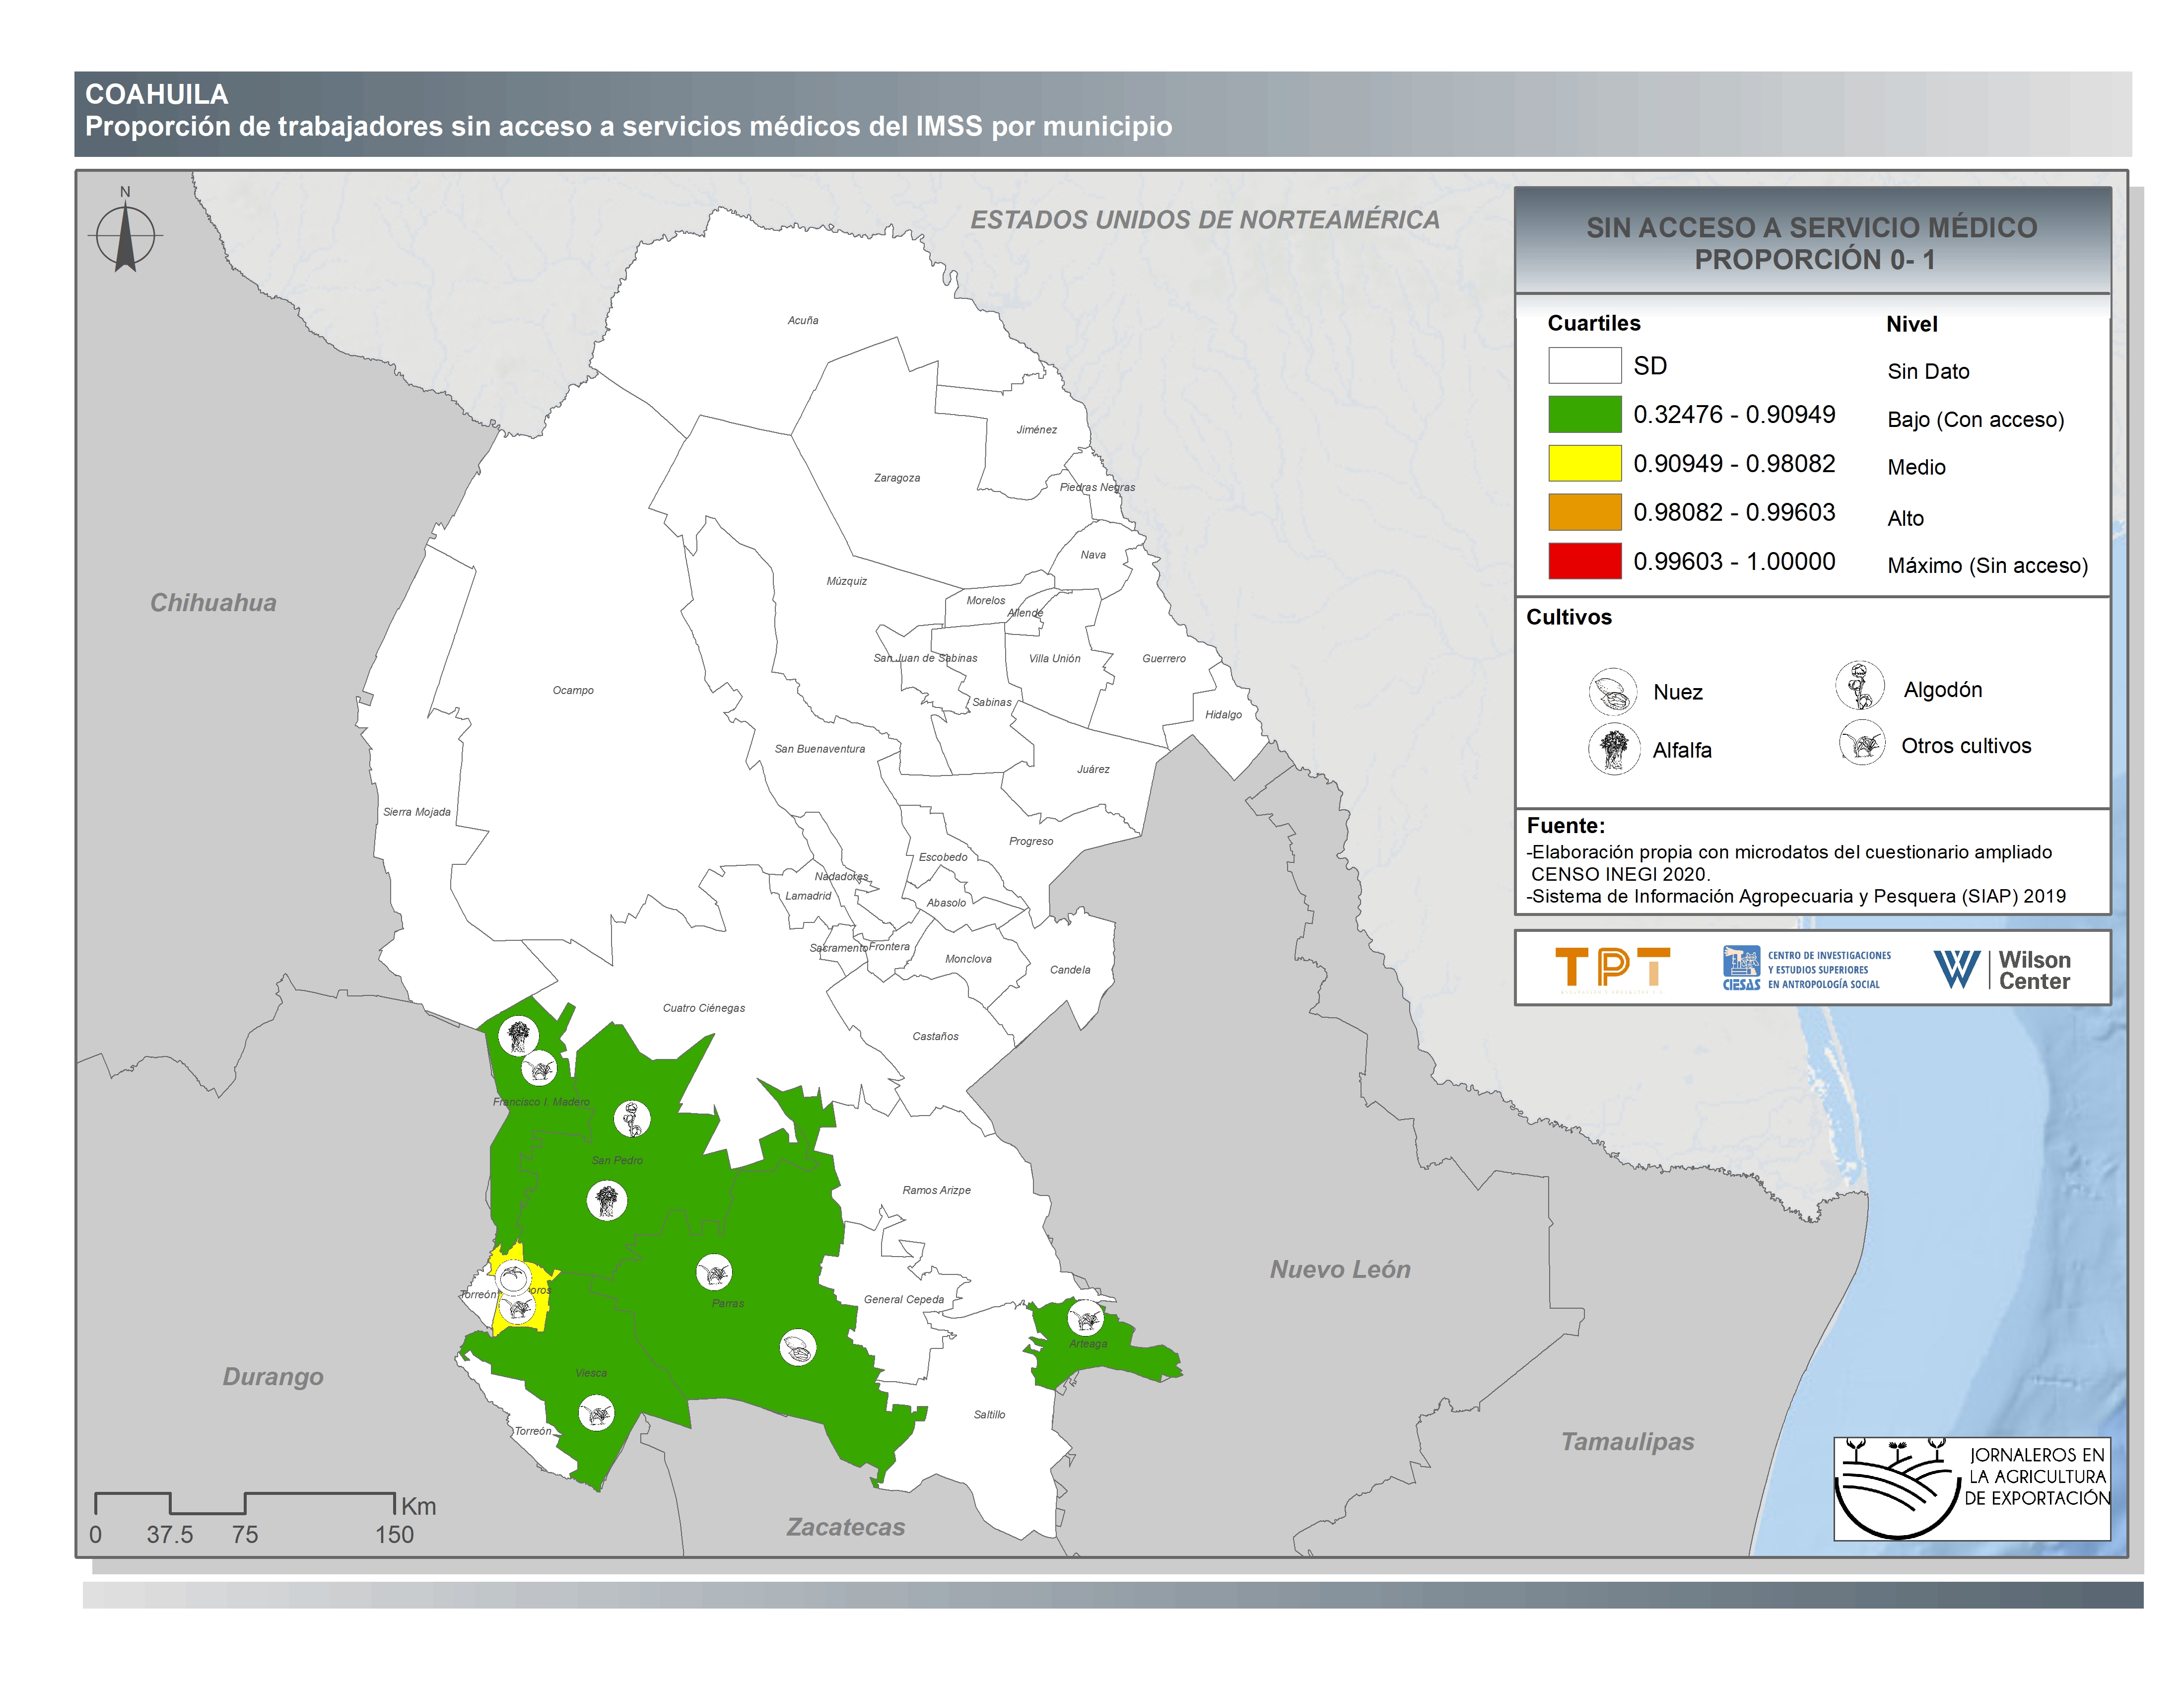Click the TPT logo
Viewport: 2184px width, 1688px height.
pyautogui.click(x=1612, y=968)
